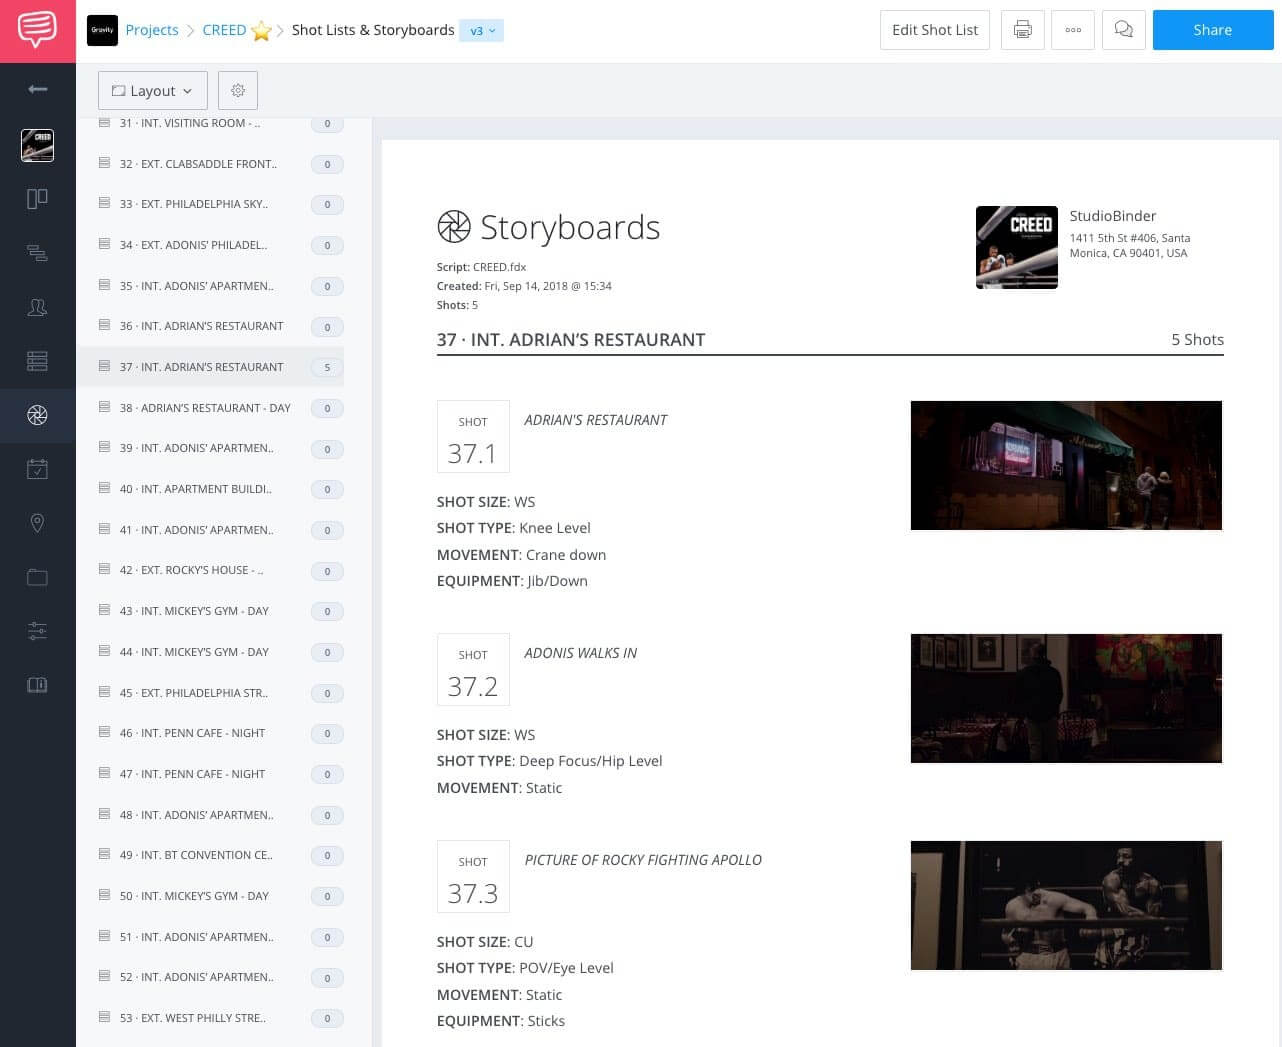The width and height of the screenshot is (1282, 1047).
Task: Click the blue Share button
Action: click(1213, 30)
